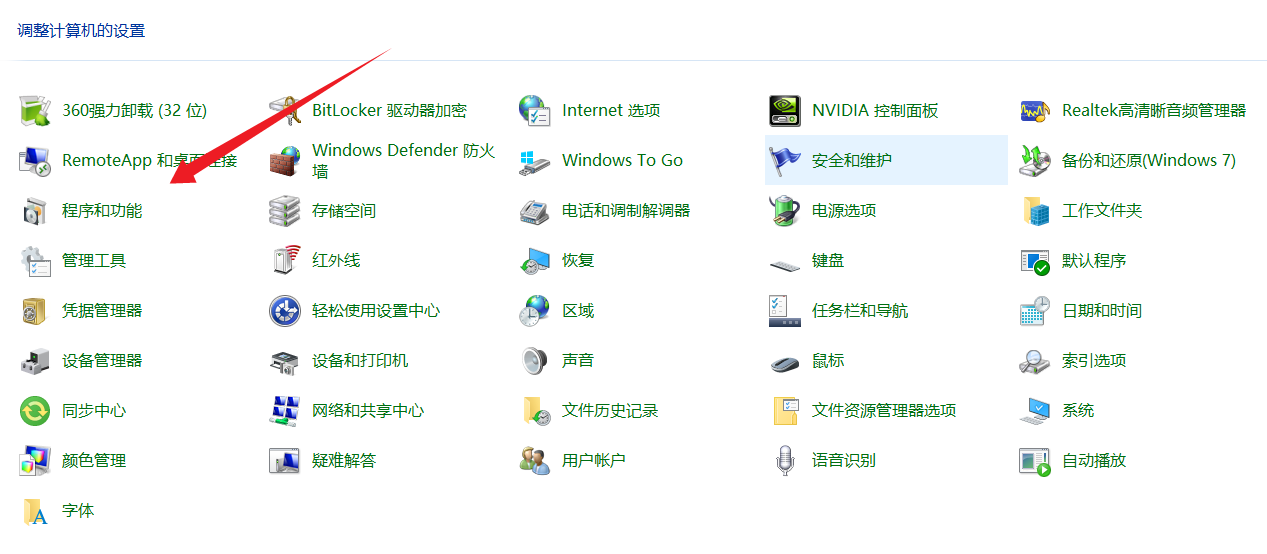The width and height of the screenshot is (1267, 554).
Task: Open the 任务栏和导航 icon
Action: point(785,310)
